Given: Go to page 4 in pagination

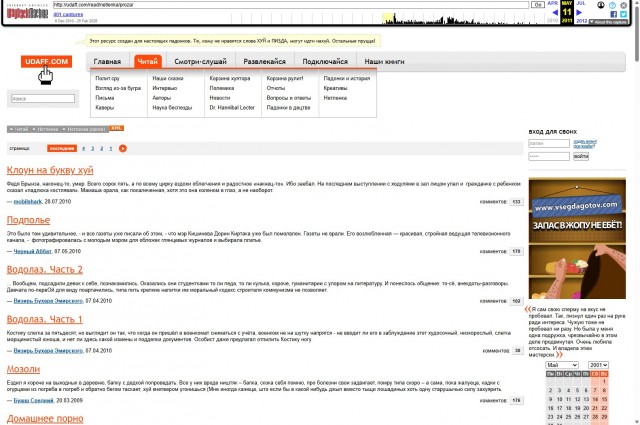Looking at the screenshot, I should (84, 149).
